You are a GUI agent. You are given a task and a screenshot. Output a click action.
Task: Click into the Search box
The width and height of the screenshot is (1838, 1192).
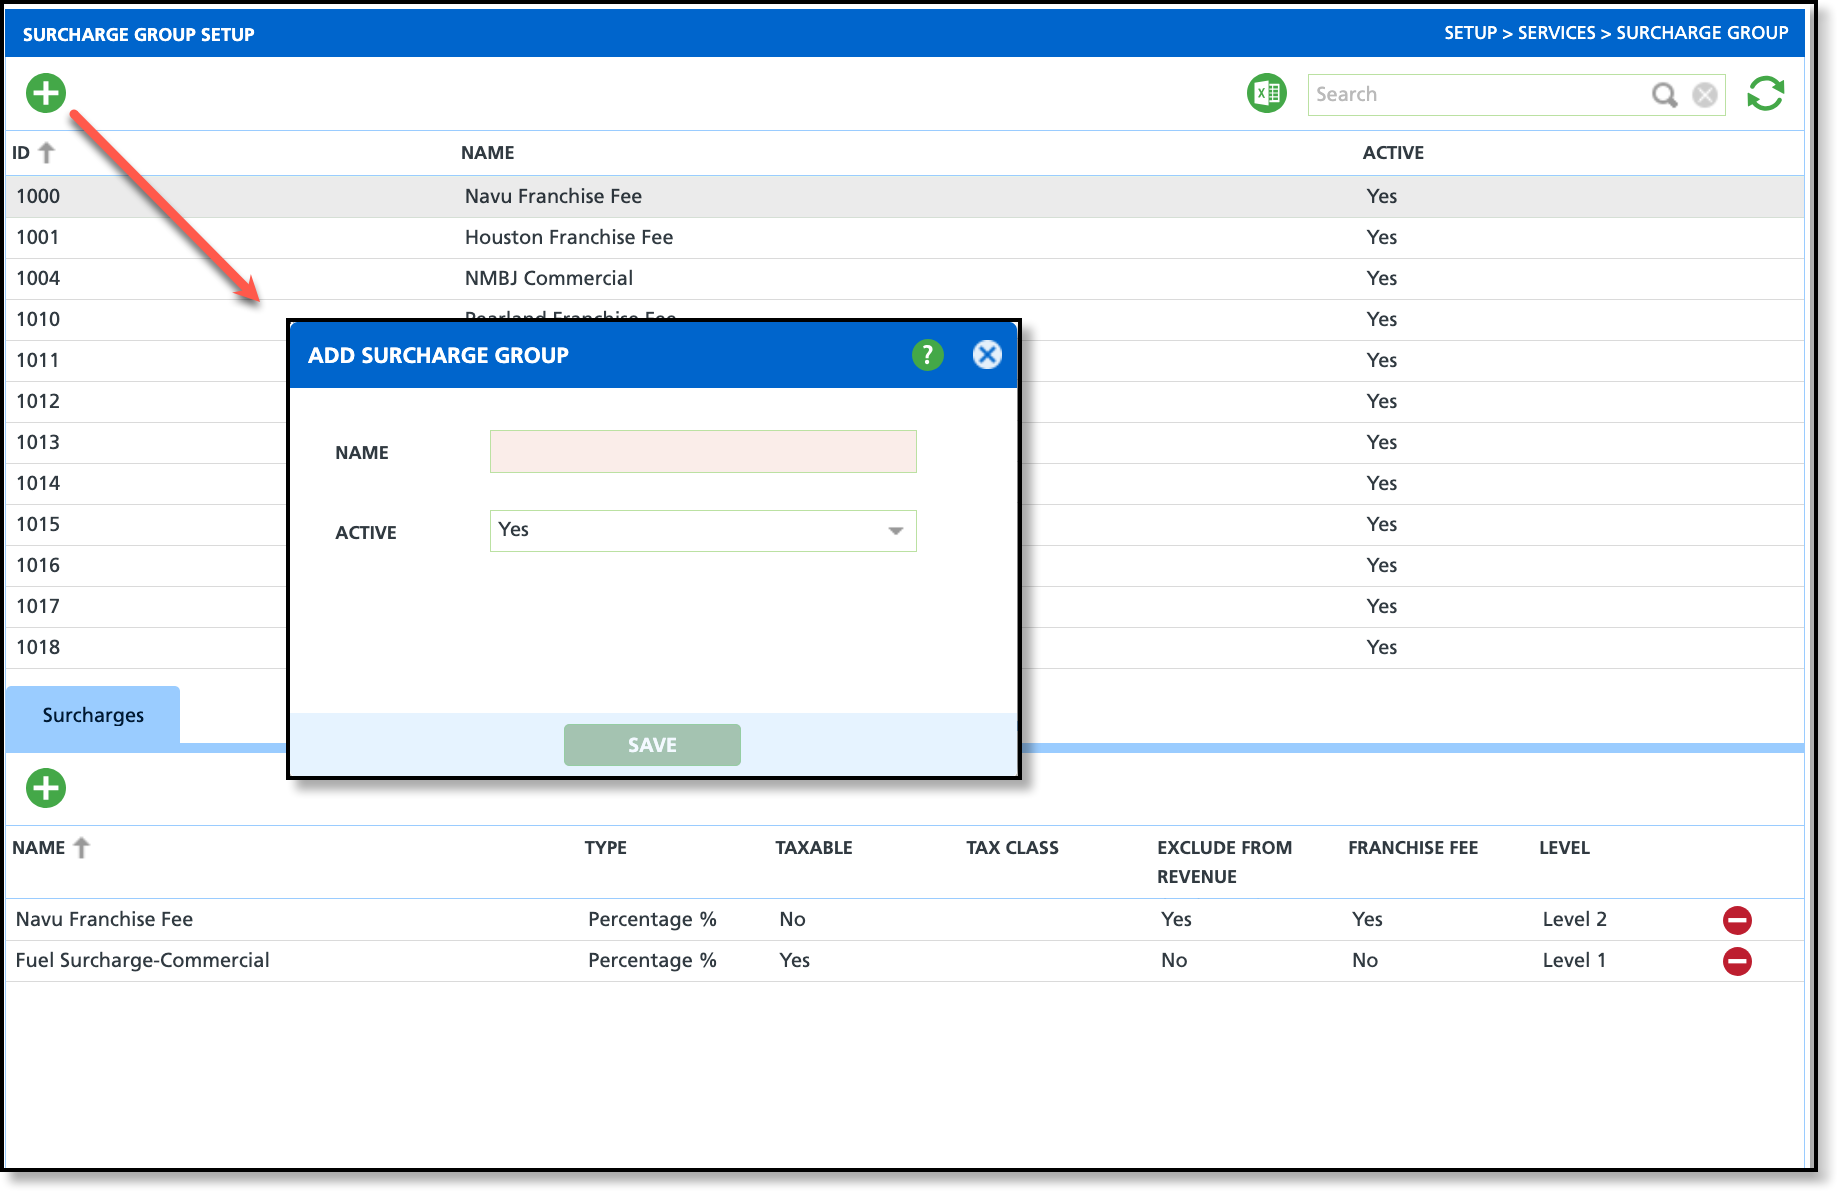pyautogui.click(x=1478, y=95)
